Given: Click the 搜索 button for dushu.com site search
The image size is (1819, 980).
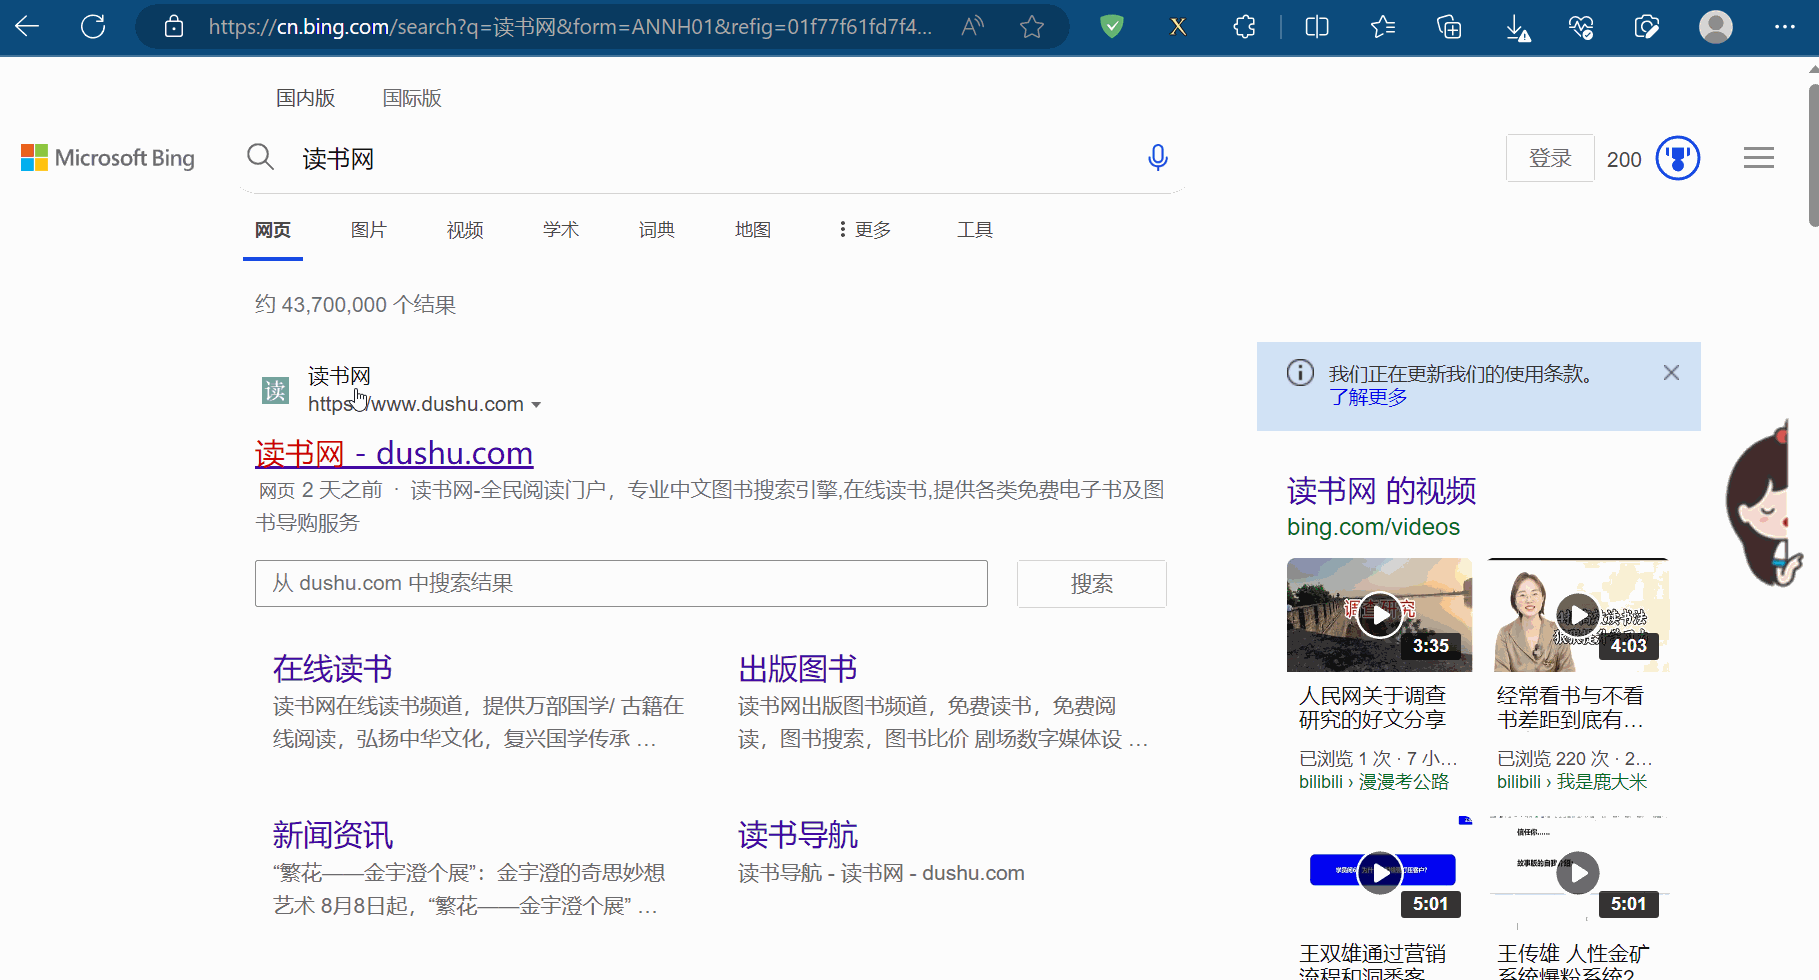Looking at the screenshot, I should (x=1092, y=583).
